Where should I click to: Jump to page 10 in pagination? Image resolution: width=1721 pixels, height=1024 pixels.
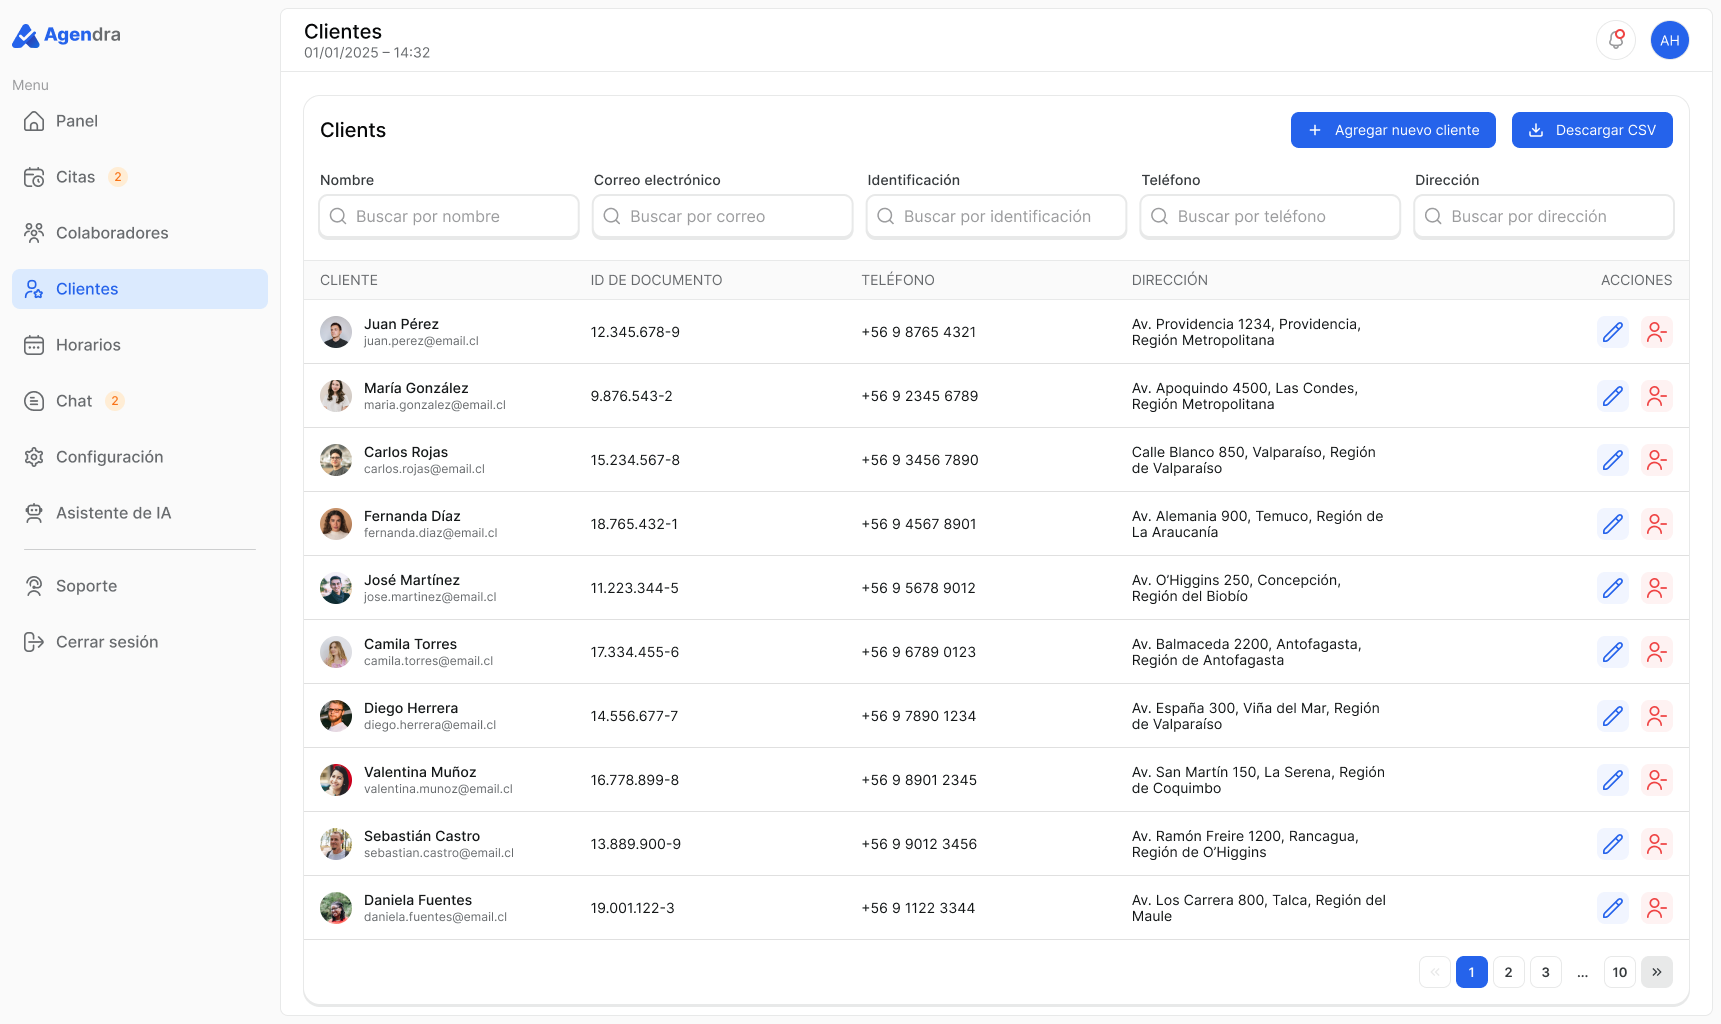click(x=1620, y=972)
